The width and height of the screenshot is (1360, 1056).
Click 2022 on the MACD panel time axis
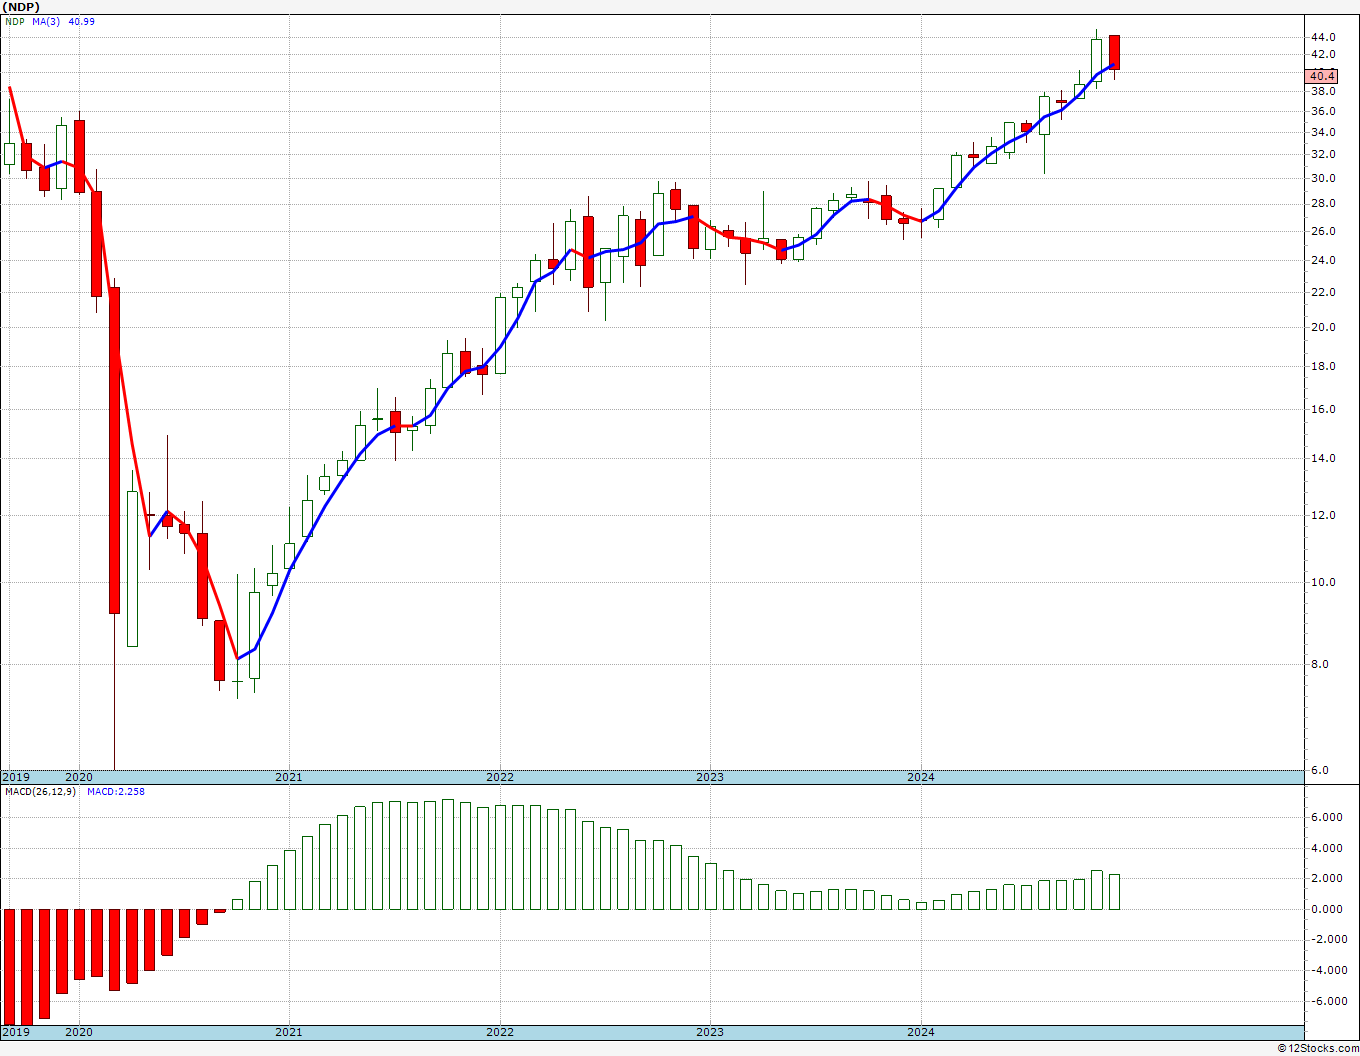click(x=500, y=1032)
